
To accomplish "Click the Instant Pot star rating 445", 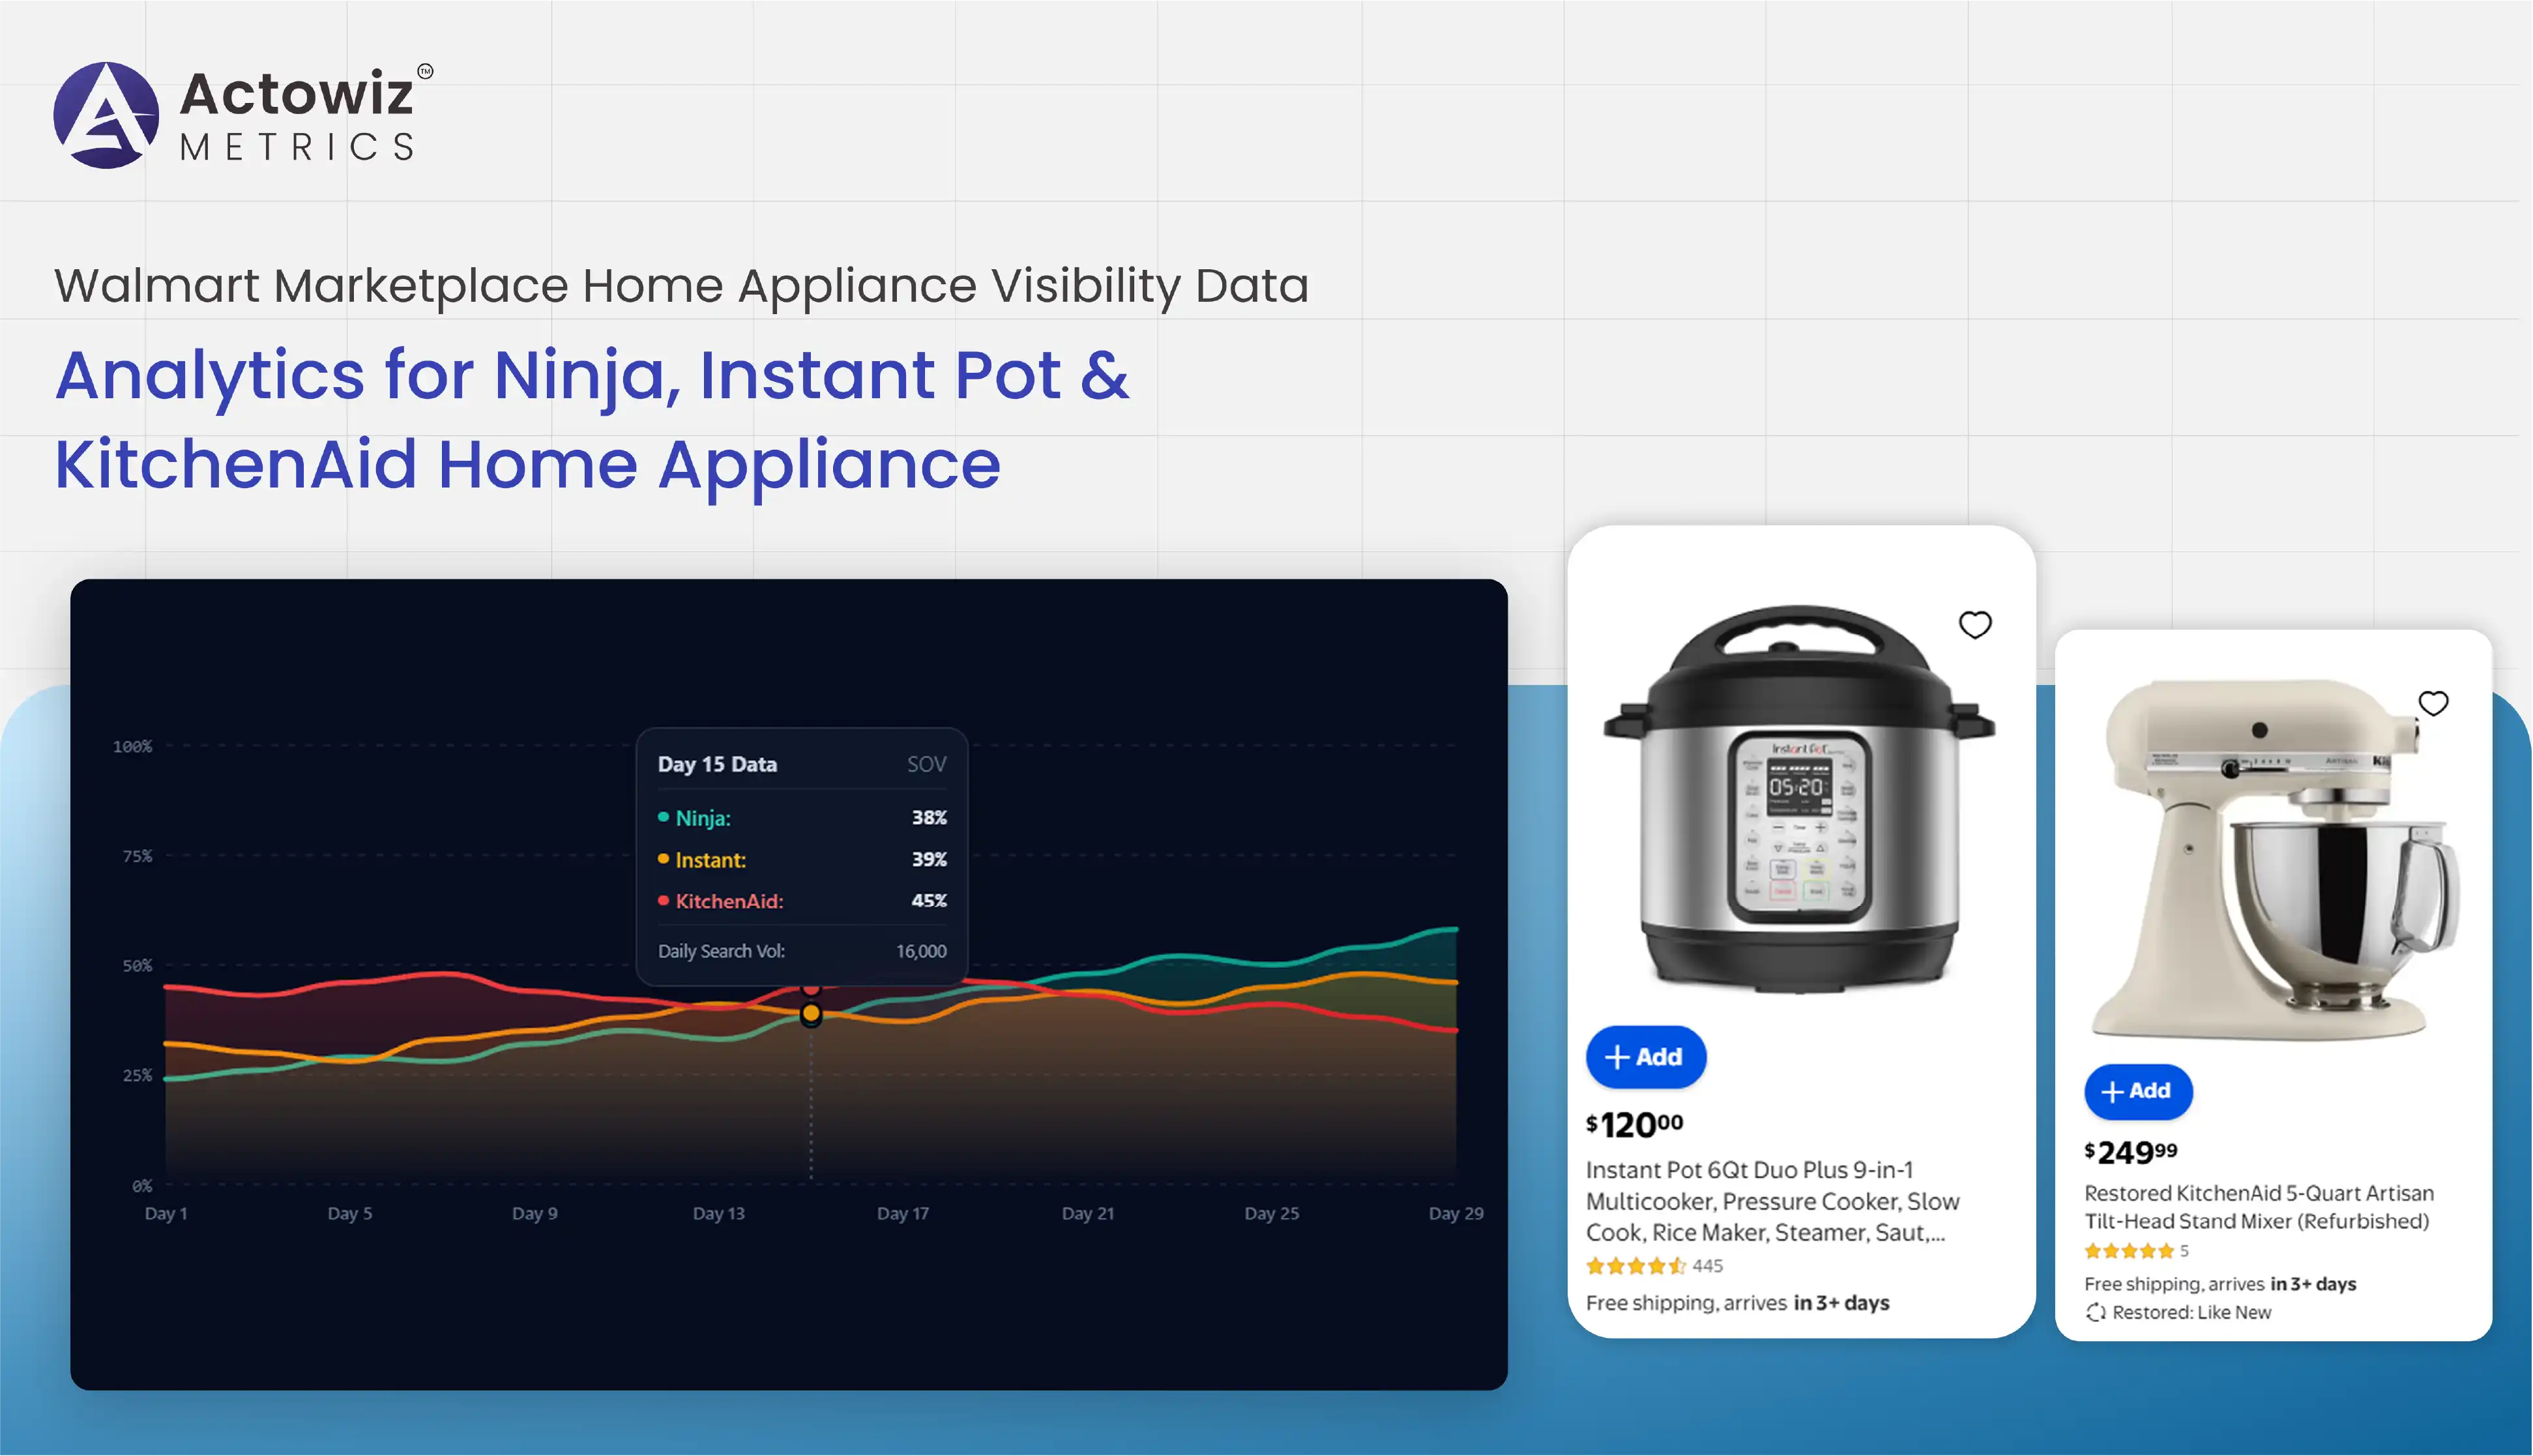I will pyautogui.click(x=1654, y=1266).
